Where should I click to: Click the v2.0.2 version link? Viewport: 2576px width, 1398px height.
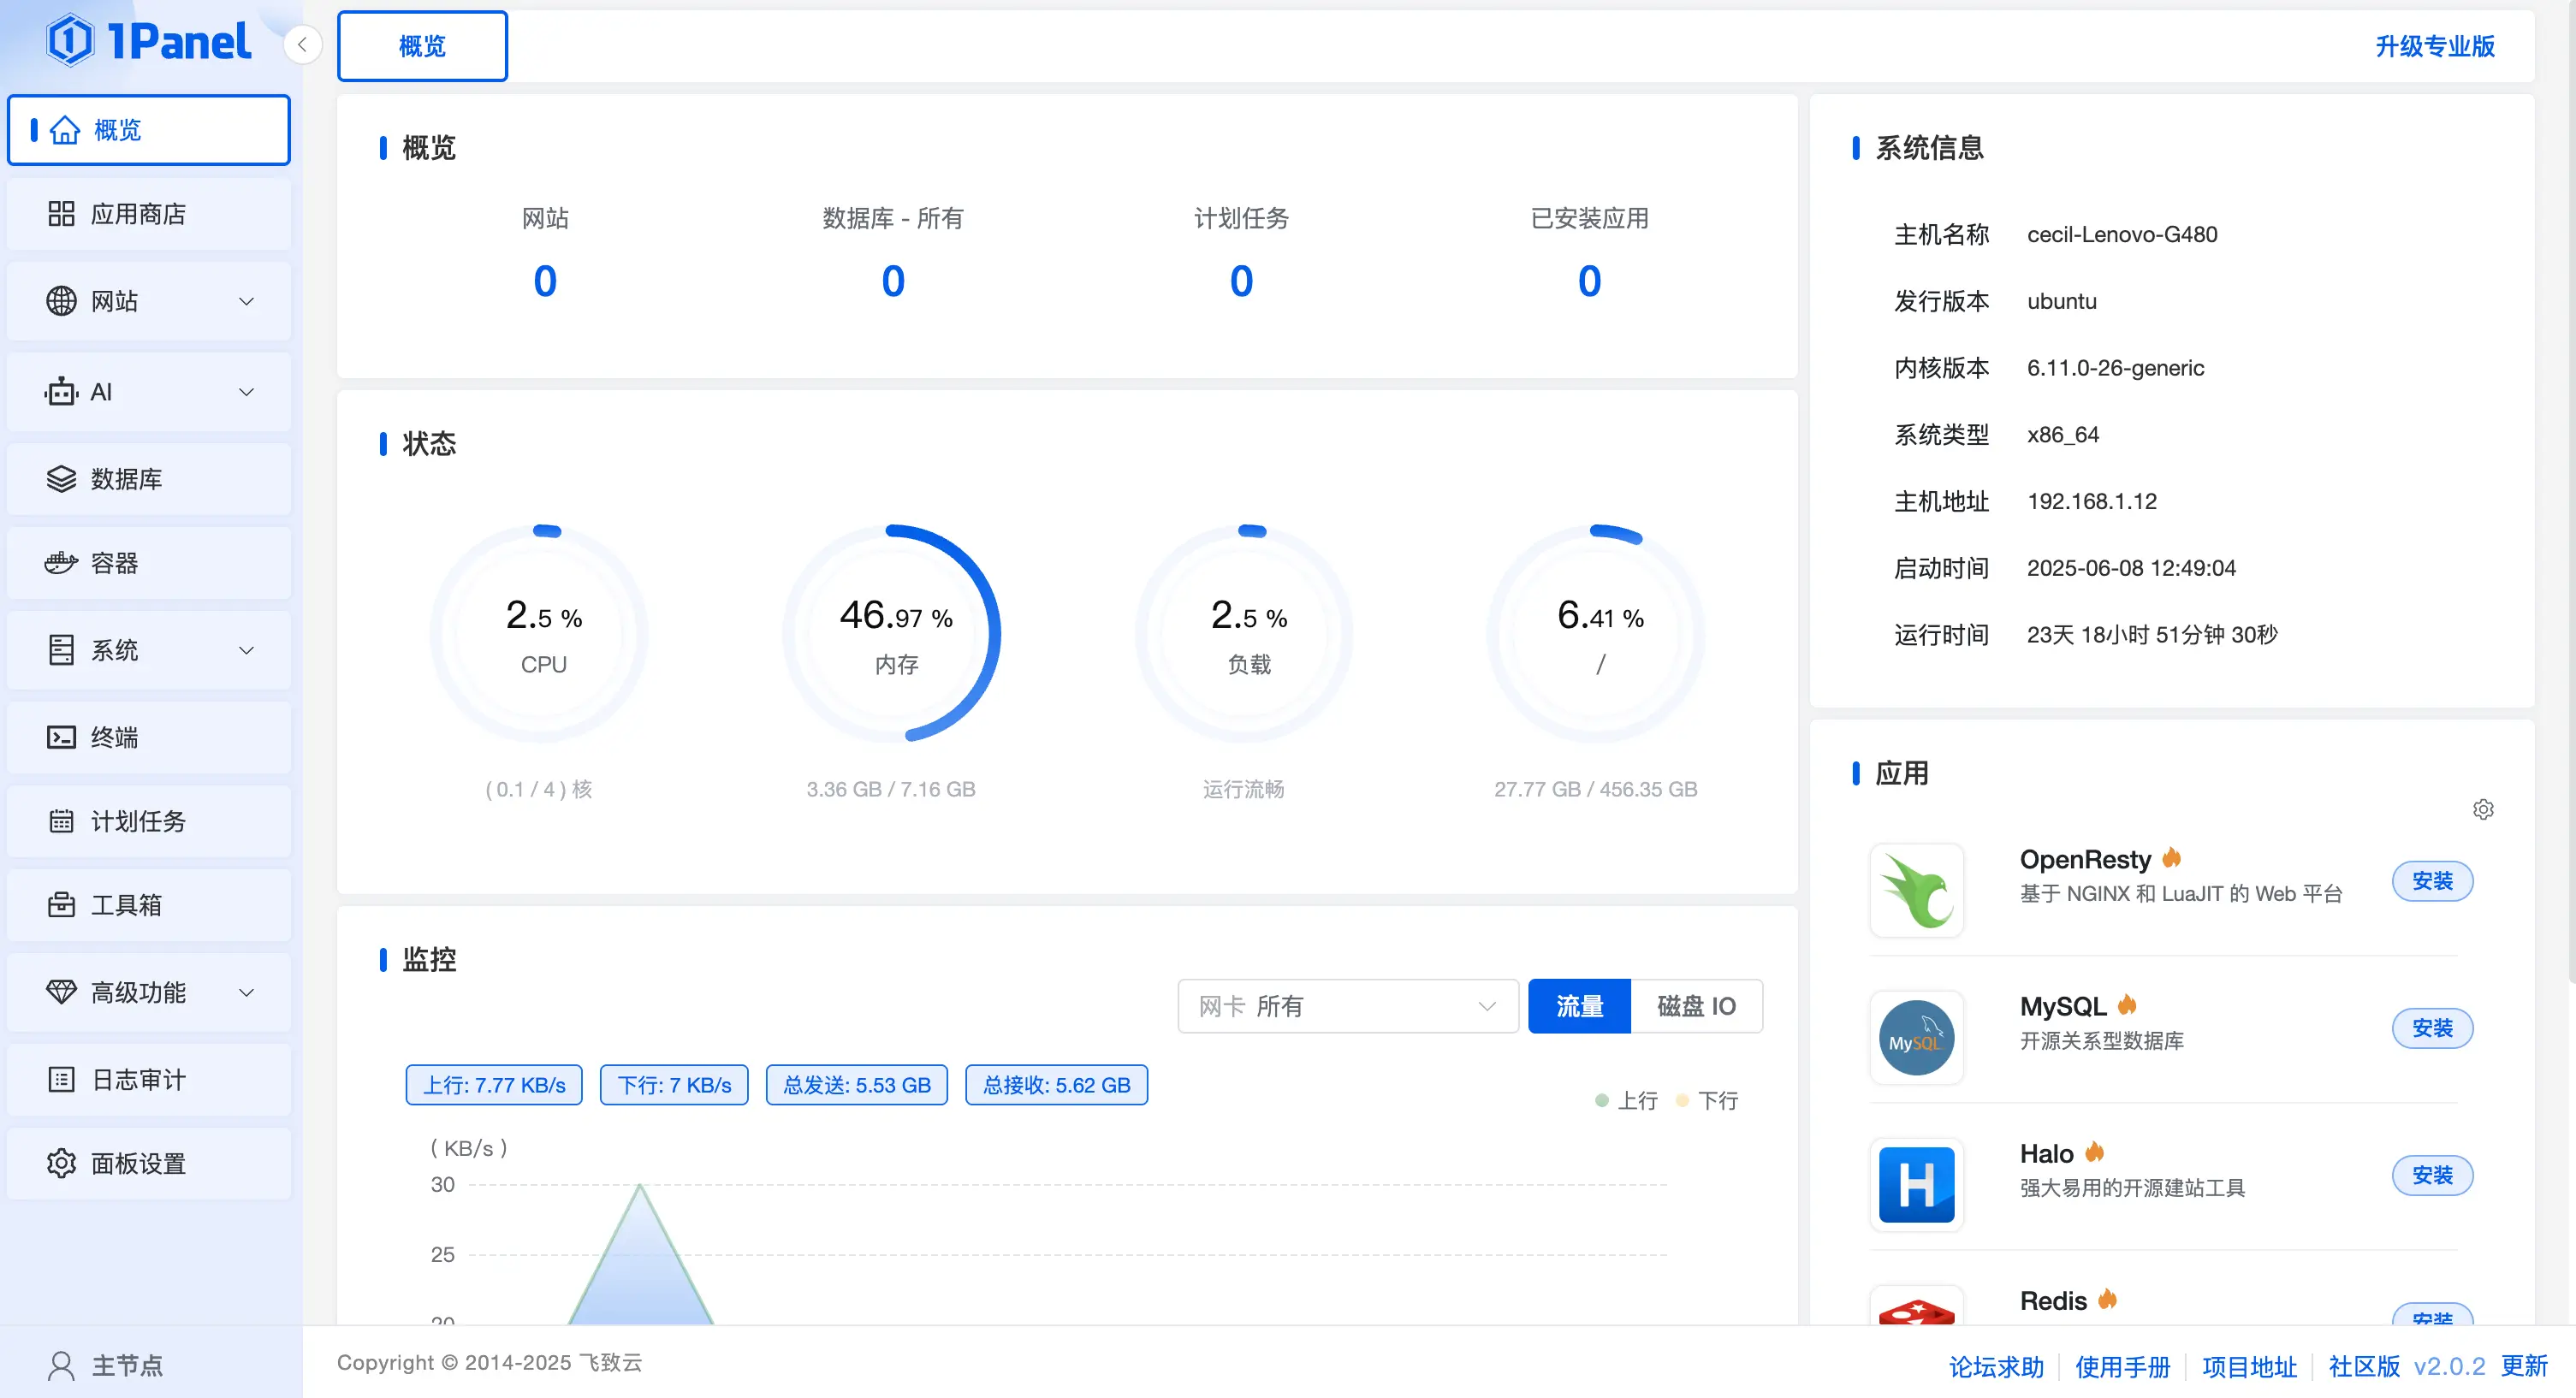point(2449,1366)
